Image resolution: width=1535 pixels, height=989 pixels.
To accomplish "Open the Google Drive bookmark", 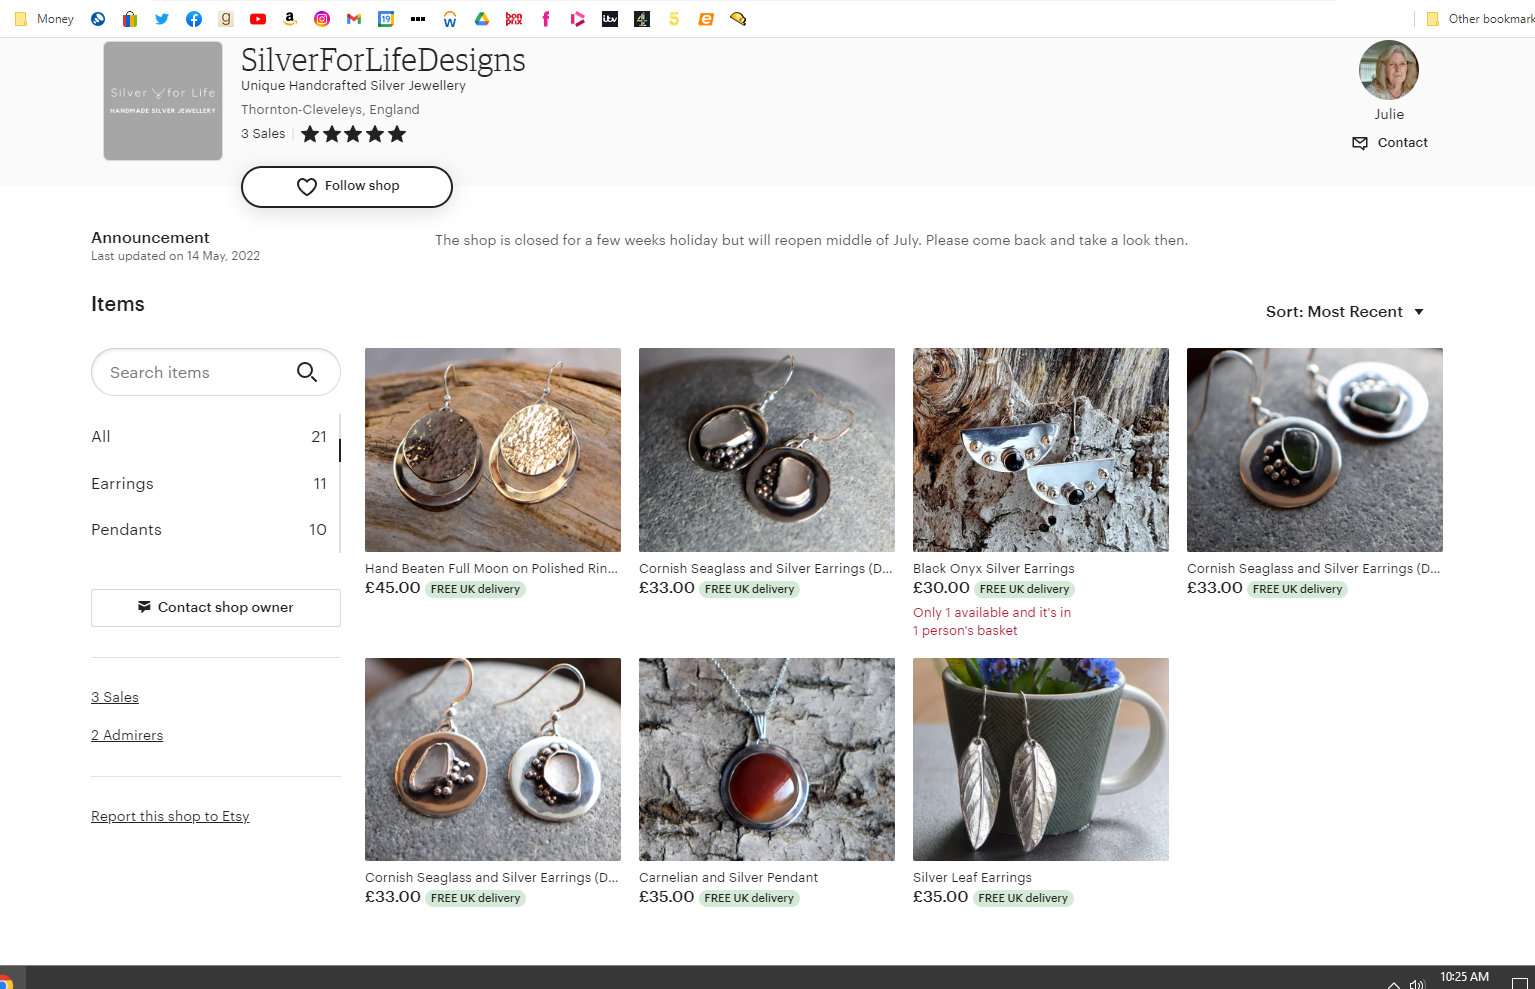I will tap(482, 19).
